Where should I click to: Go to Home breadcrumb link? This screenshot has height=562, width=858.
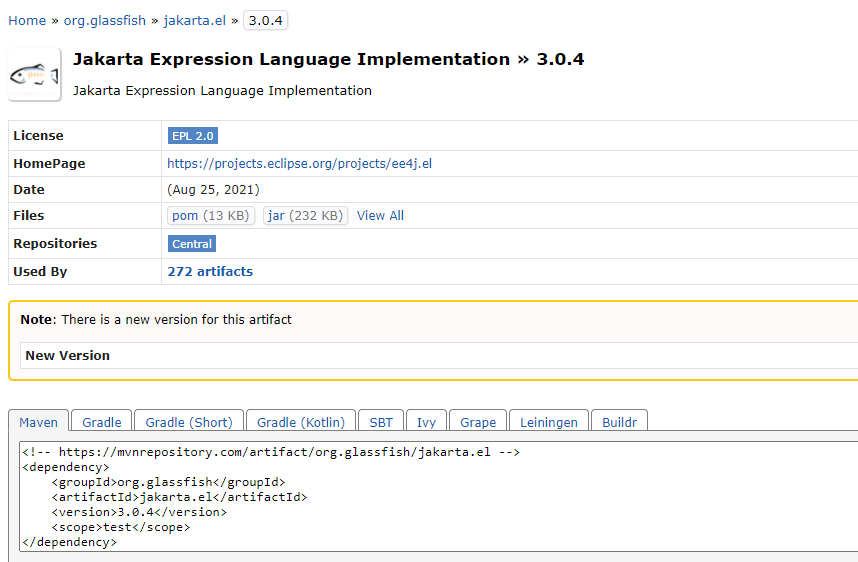click(27, 20)
